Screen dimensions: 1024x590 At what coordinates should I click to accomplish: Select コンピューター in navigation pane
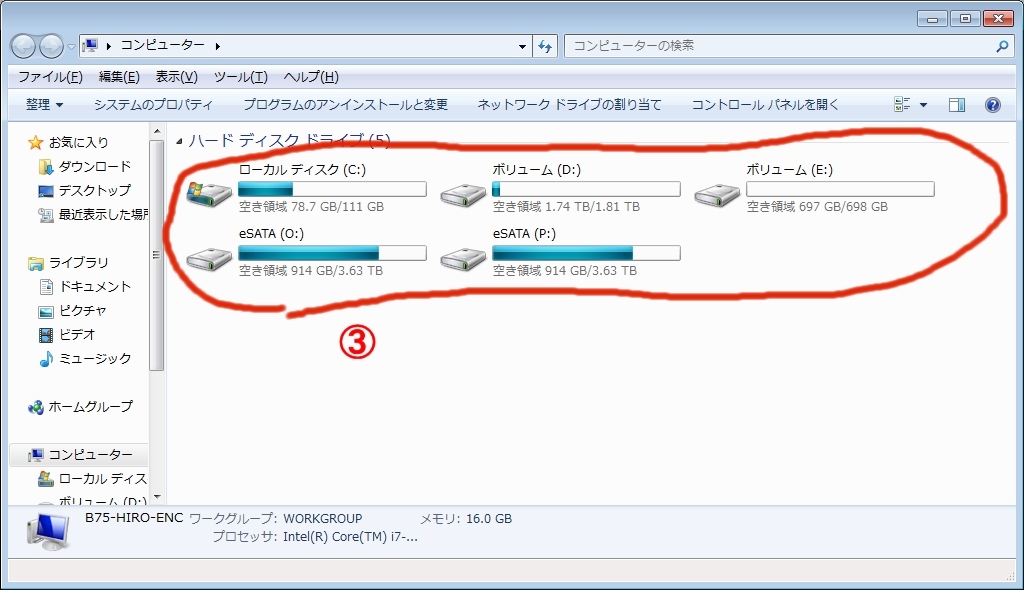(90, 455)
